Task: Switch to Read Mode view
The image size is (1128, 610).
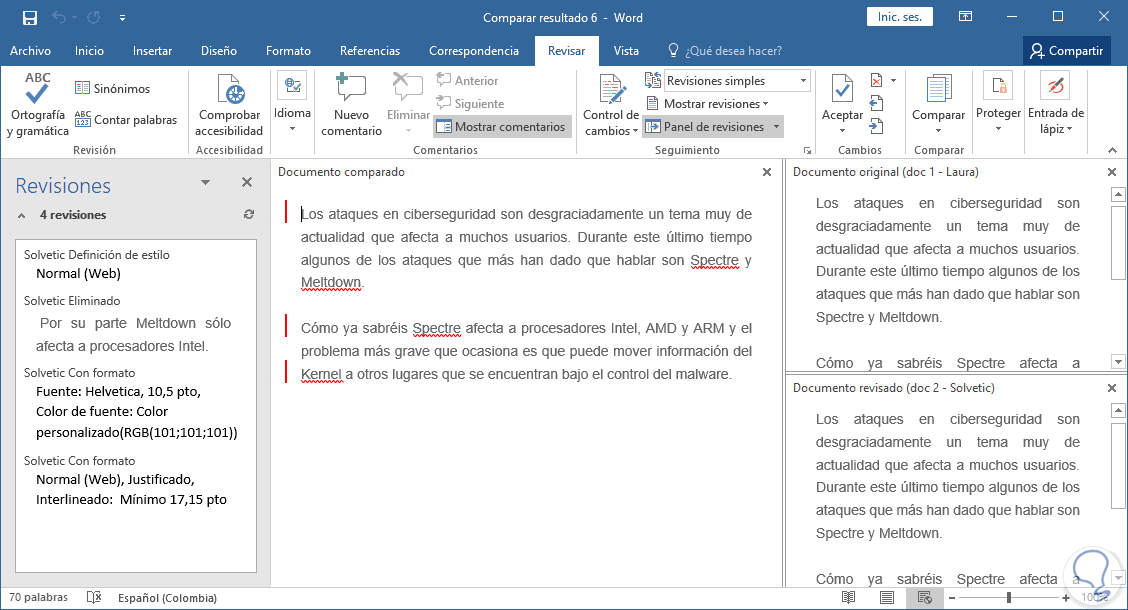Action: tap(849, 598)
